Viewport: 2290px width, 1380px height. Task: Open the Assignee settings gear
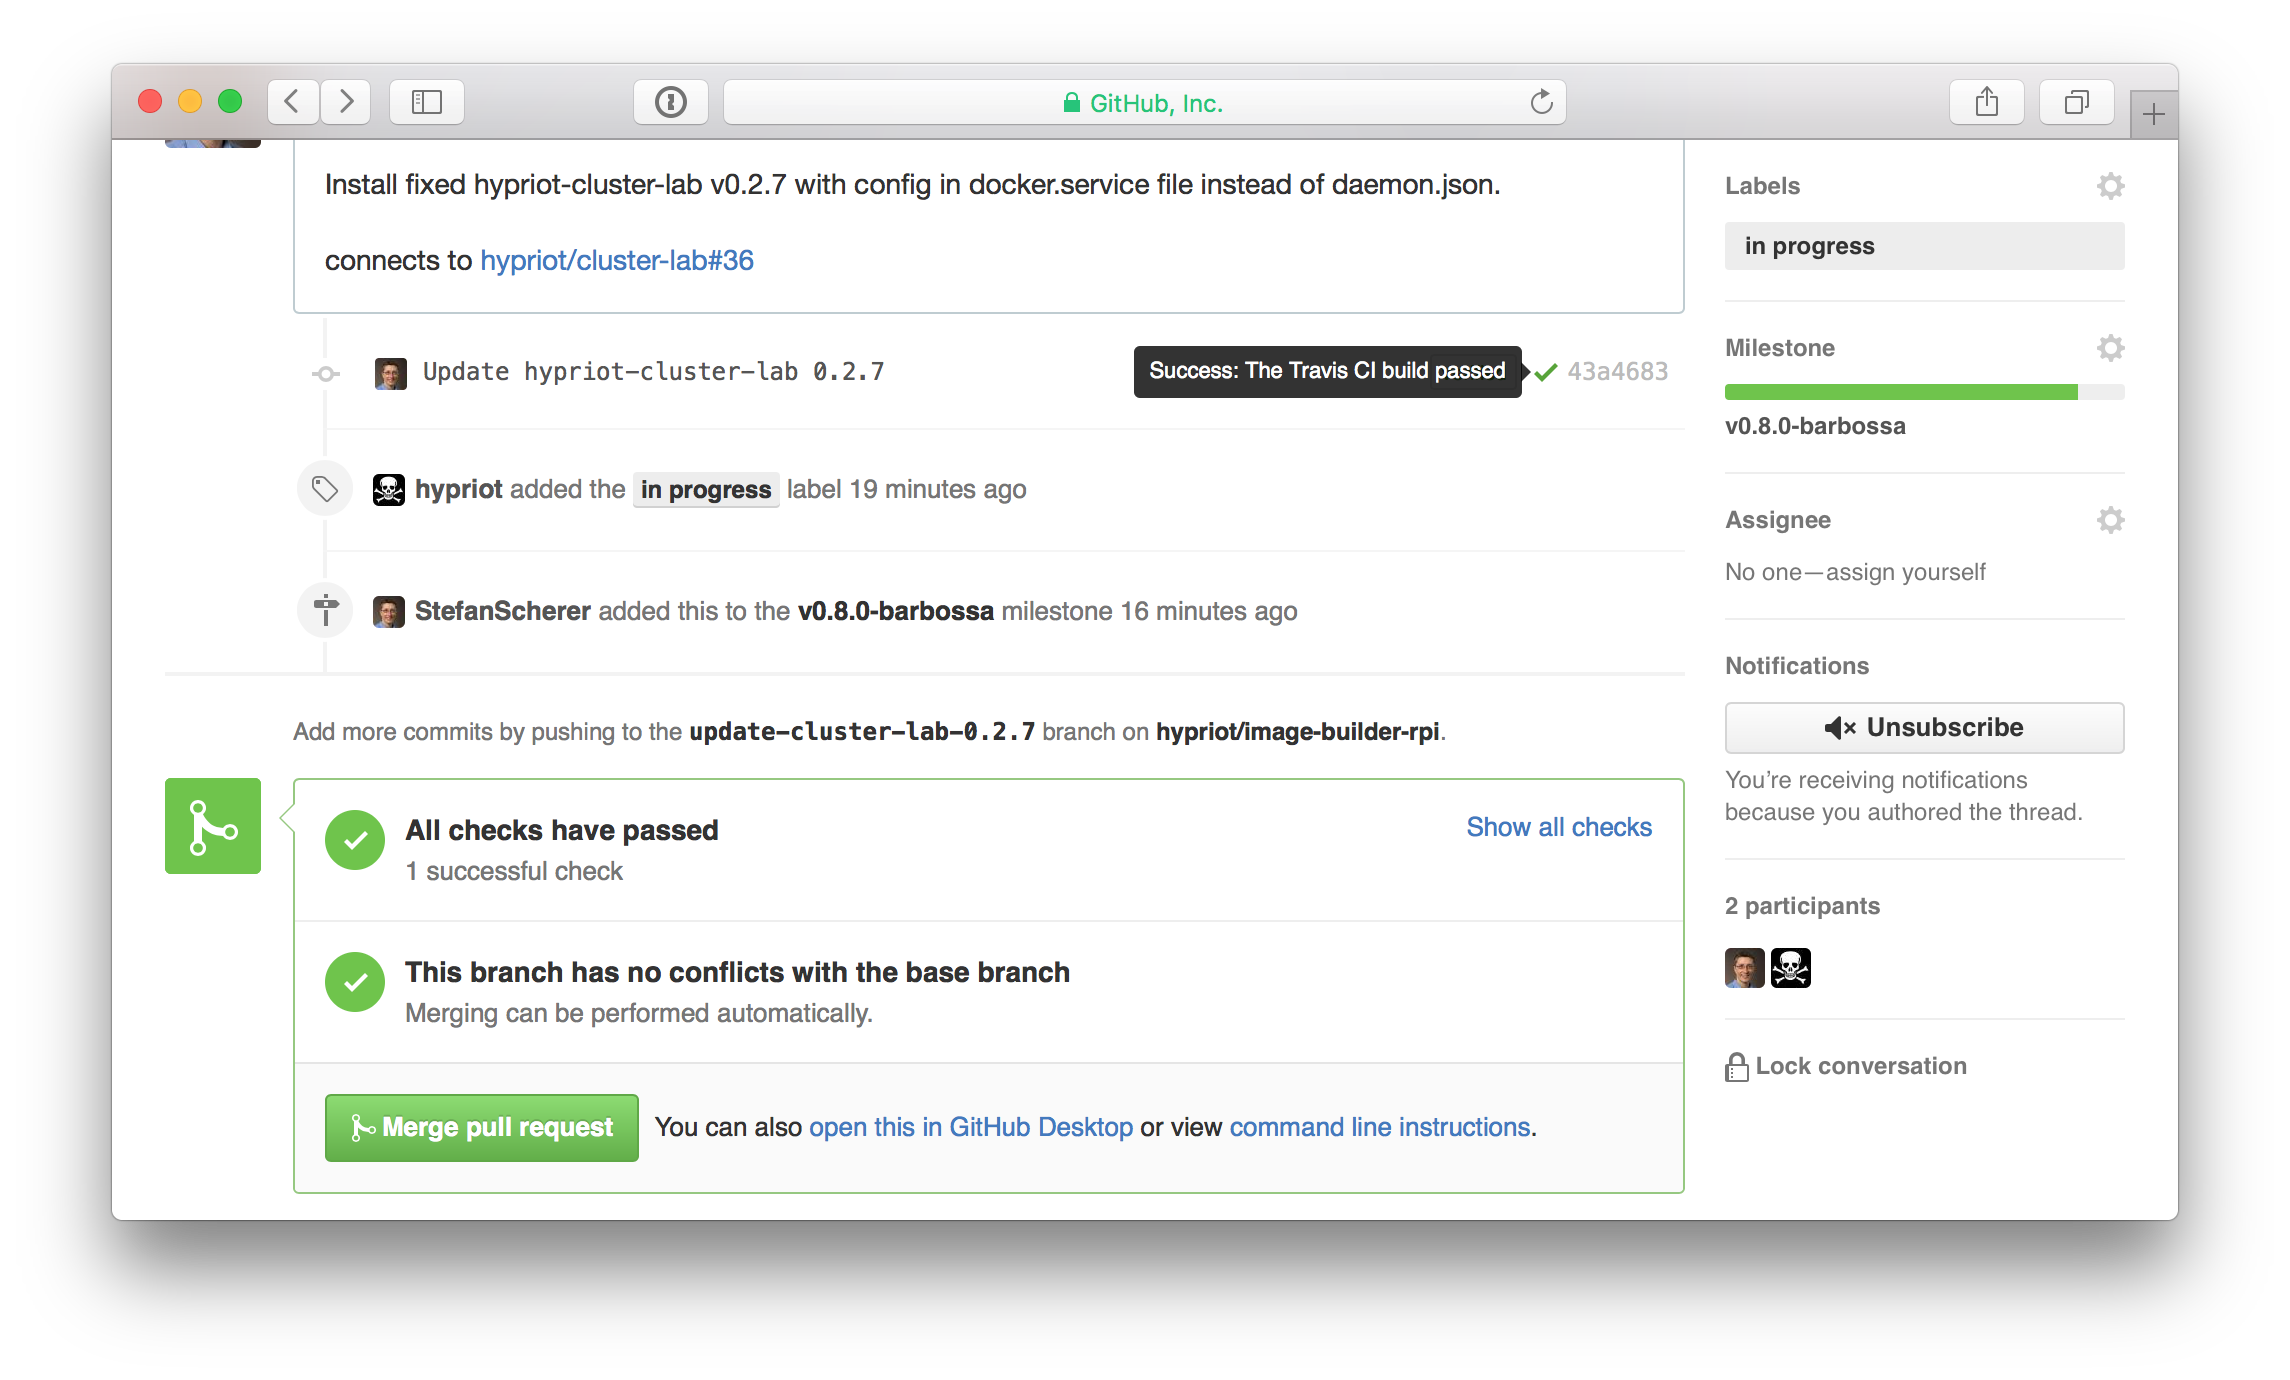(x=2110, y=519)
